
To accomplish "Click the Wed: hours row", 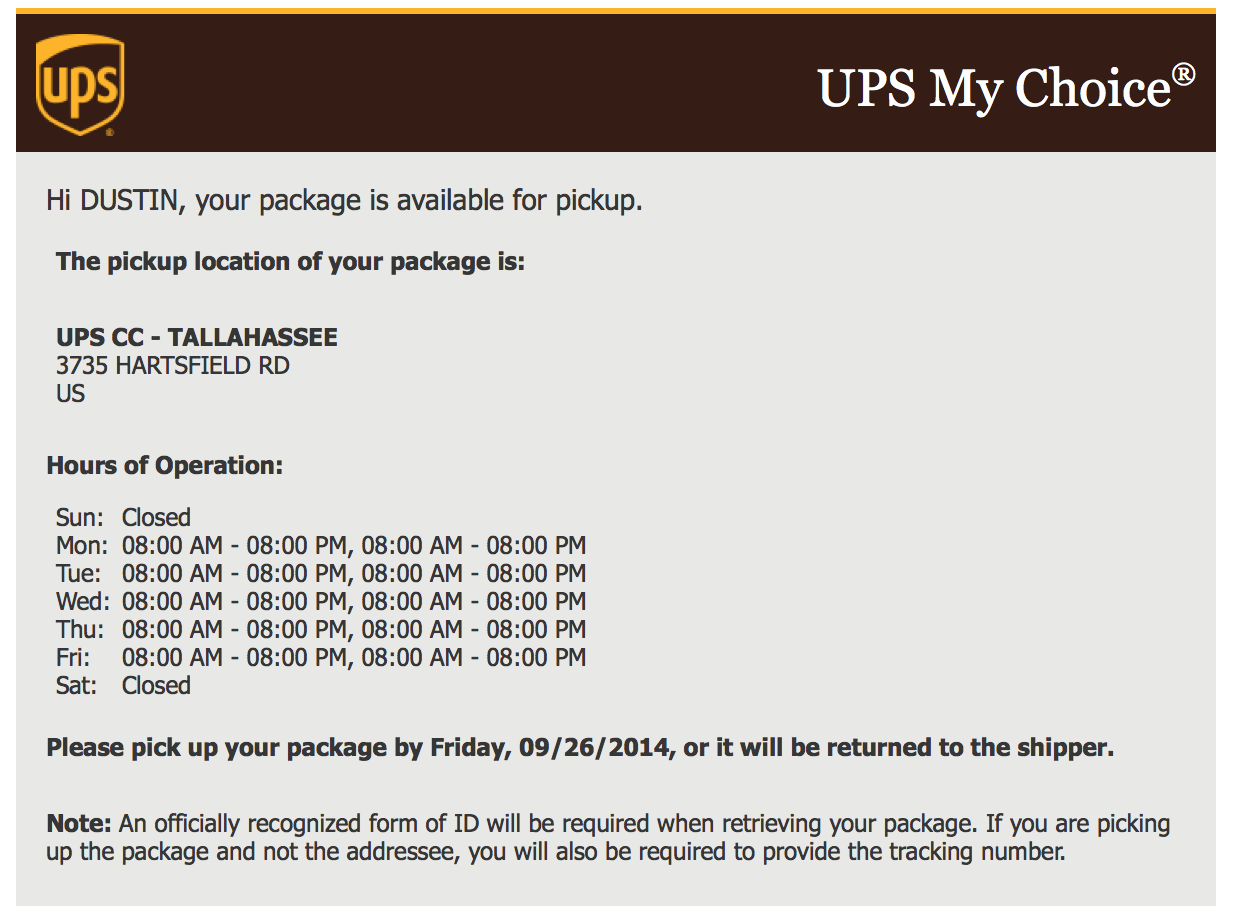I will point(321,602).
